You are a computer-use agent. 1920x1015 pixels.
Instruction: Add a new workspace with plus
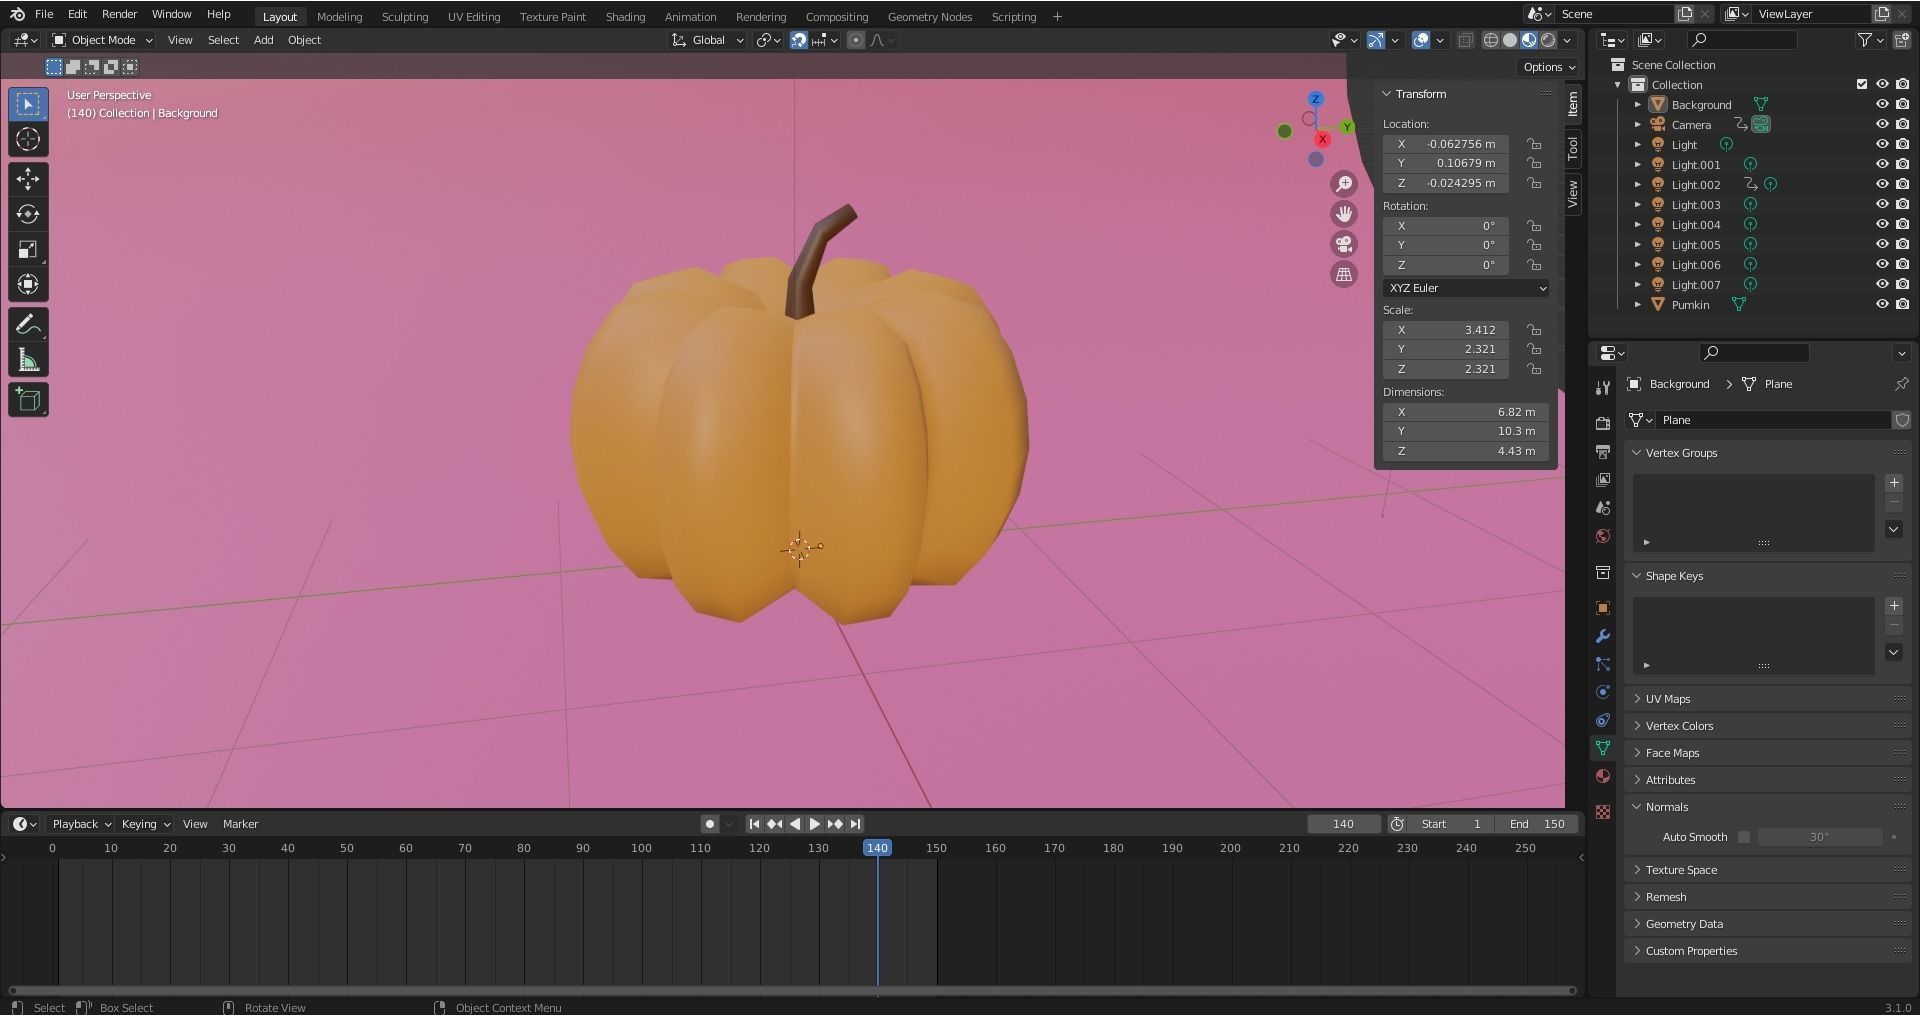(x=1057, y=16)
